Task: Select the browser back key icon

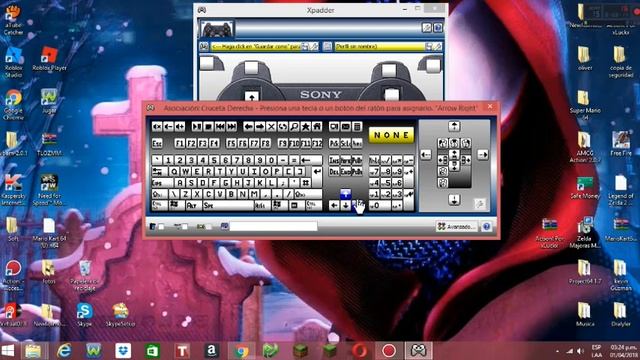Action: [249, 127]
